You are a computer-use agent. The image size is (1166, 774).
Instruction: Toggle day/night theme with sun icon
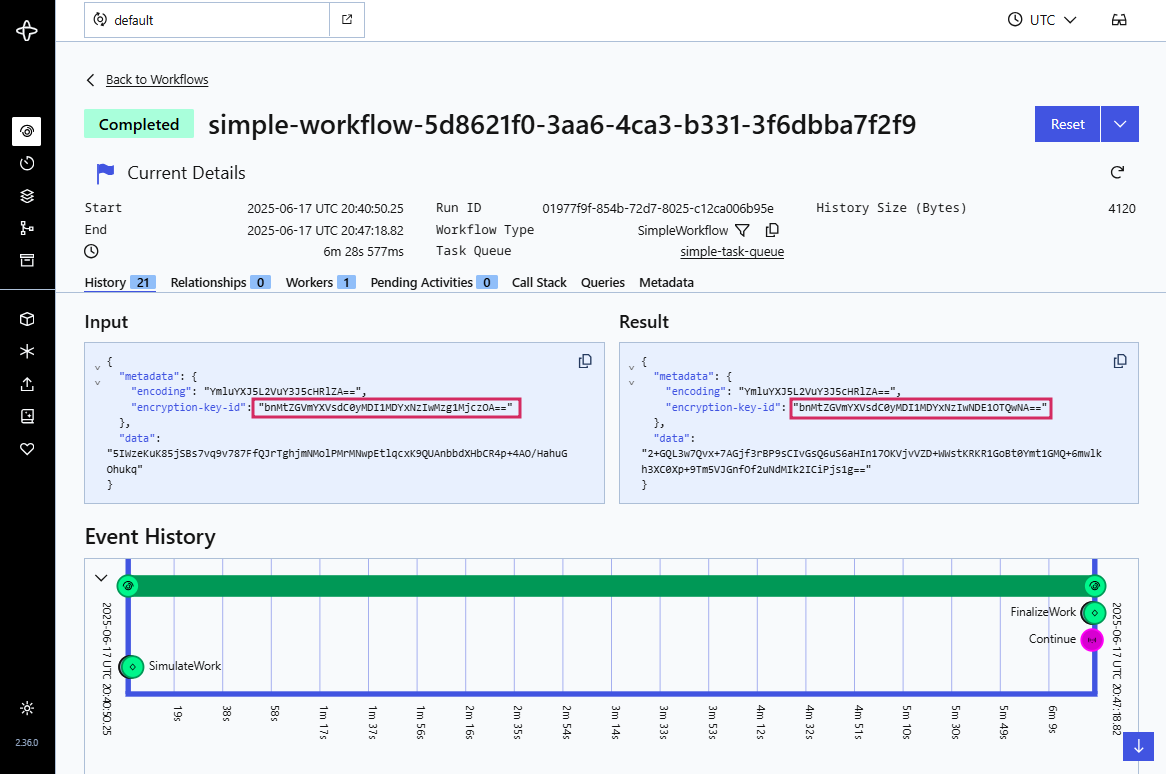(27, 708)
